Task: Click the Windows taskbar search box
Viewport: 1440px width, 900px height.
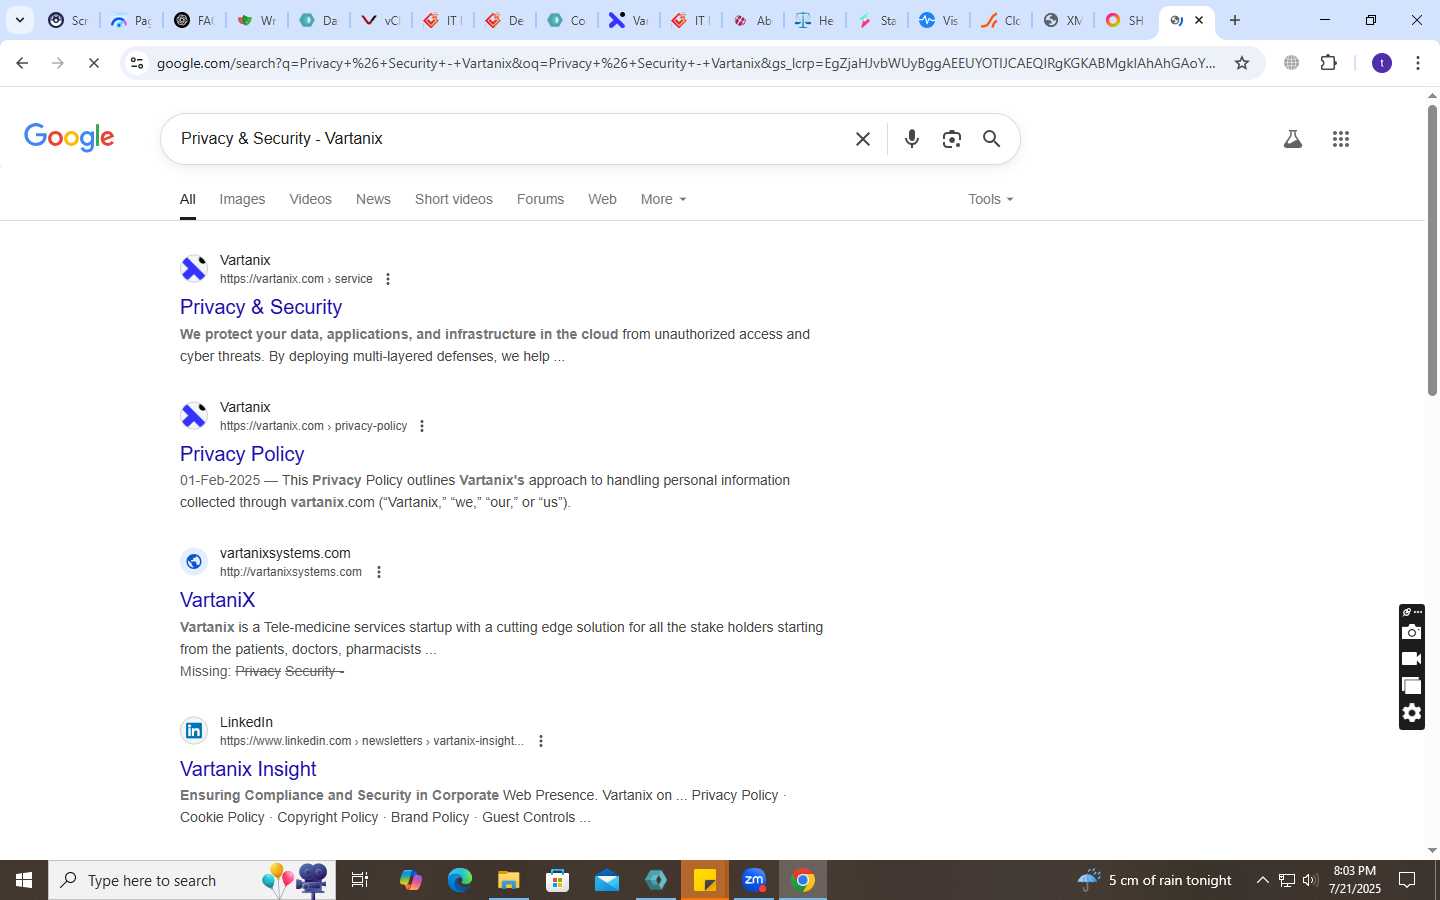Action: 192,880
